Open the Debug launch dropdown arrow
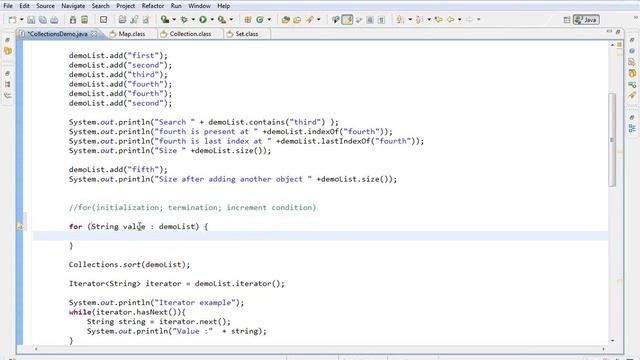Viewport: 640px width, 360px height. 193,20
